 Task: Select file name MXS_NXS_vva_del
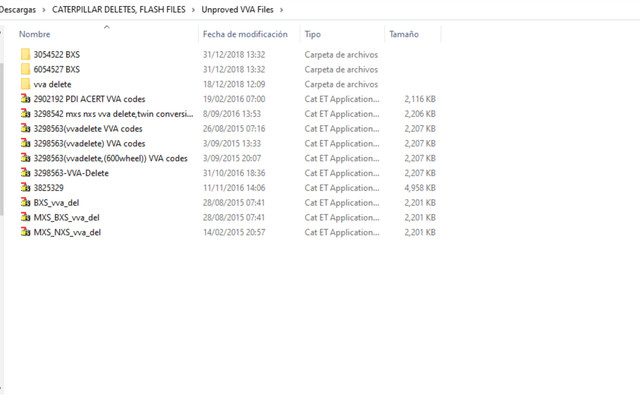(67, 232)
